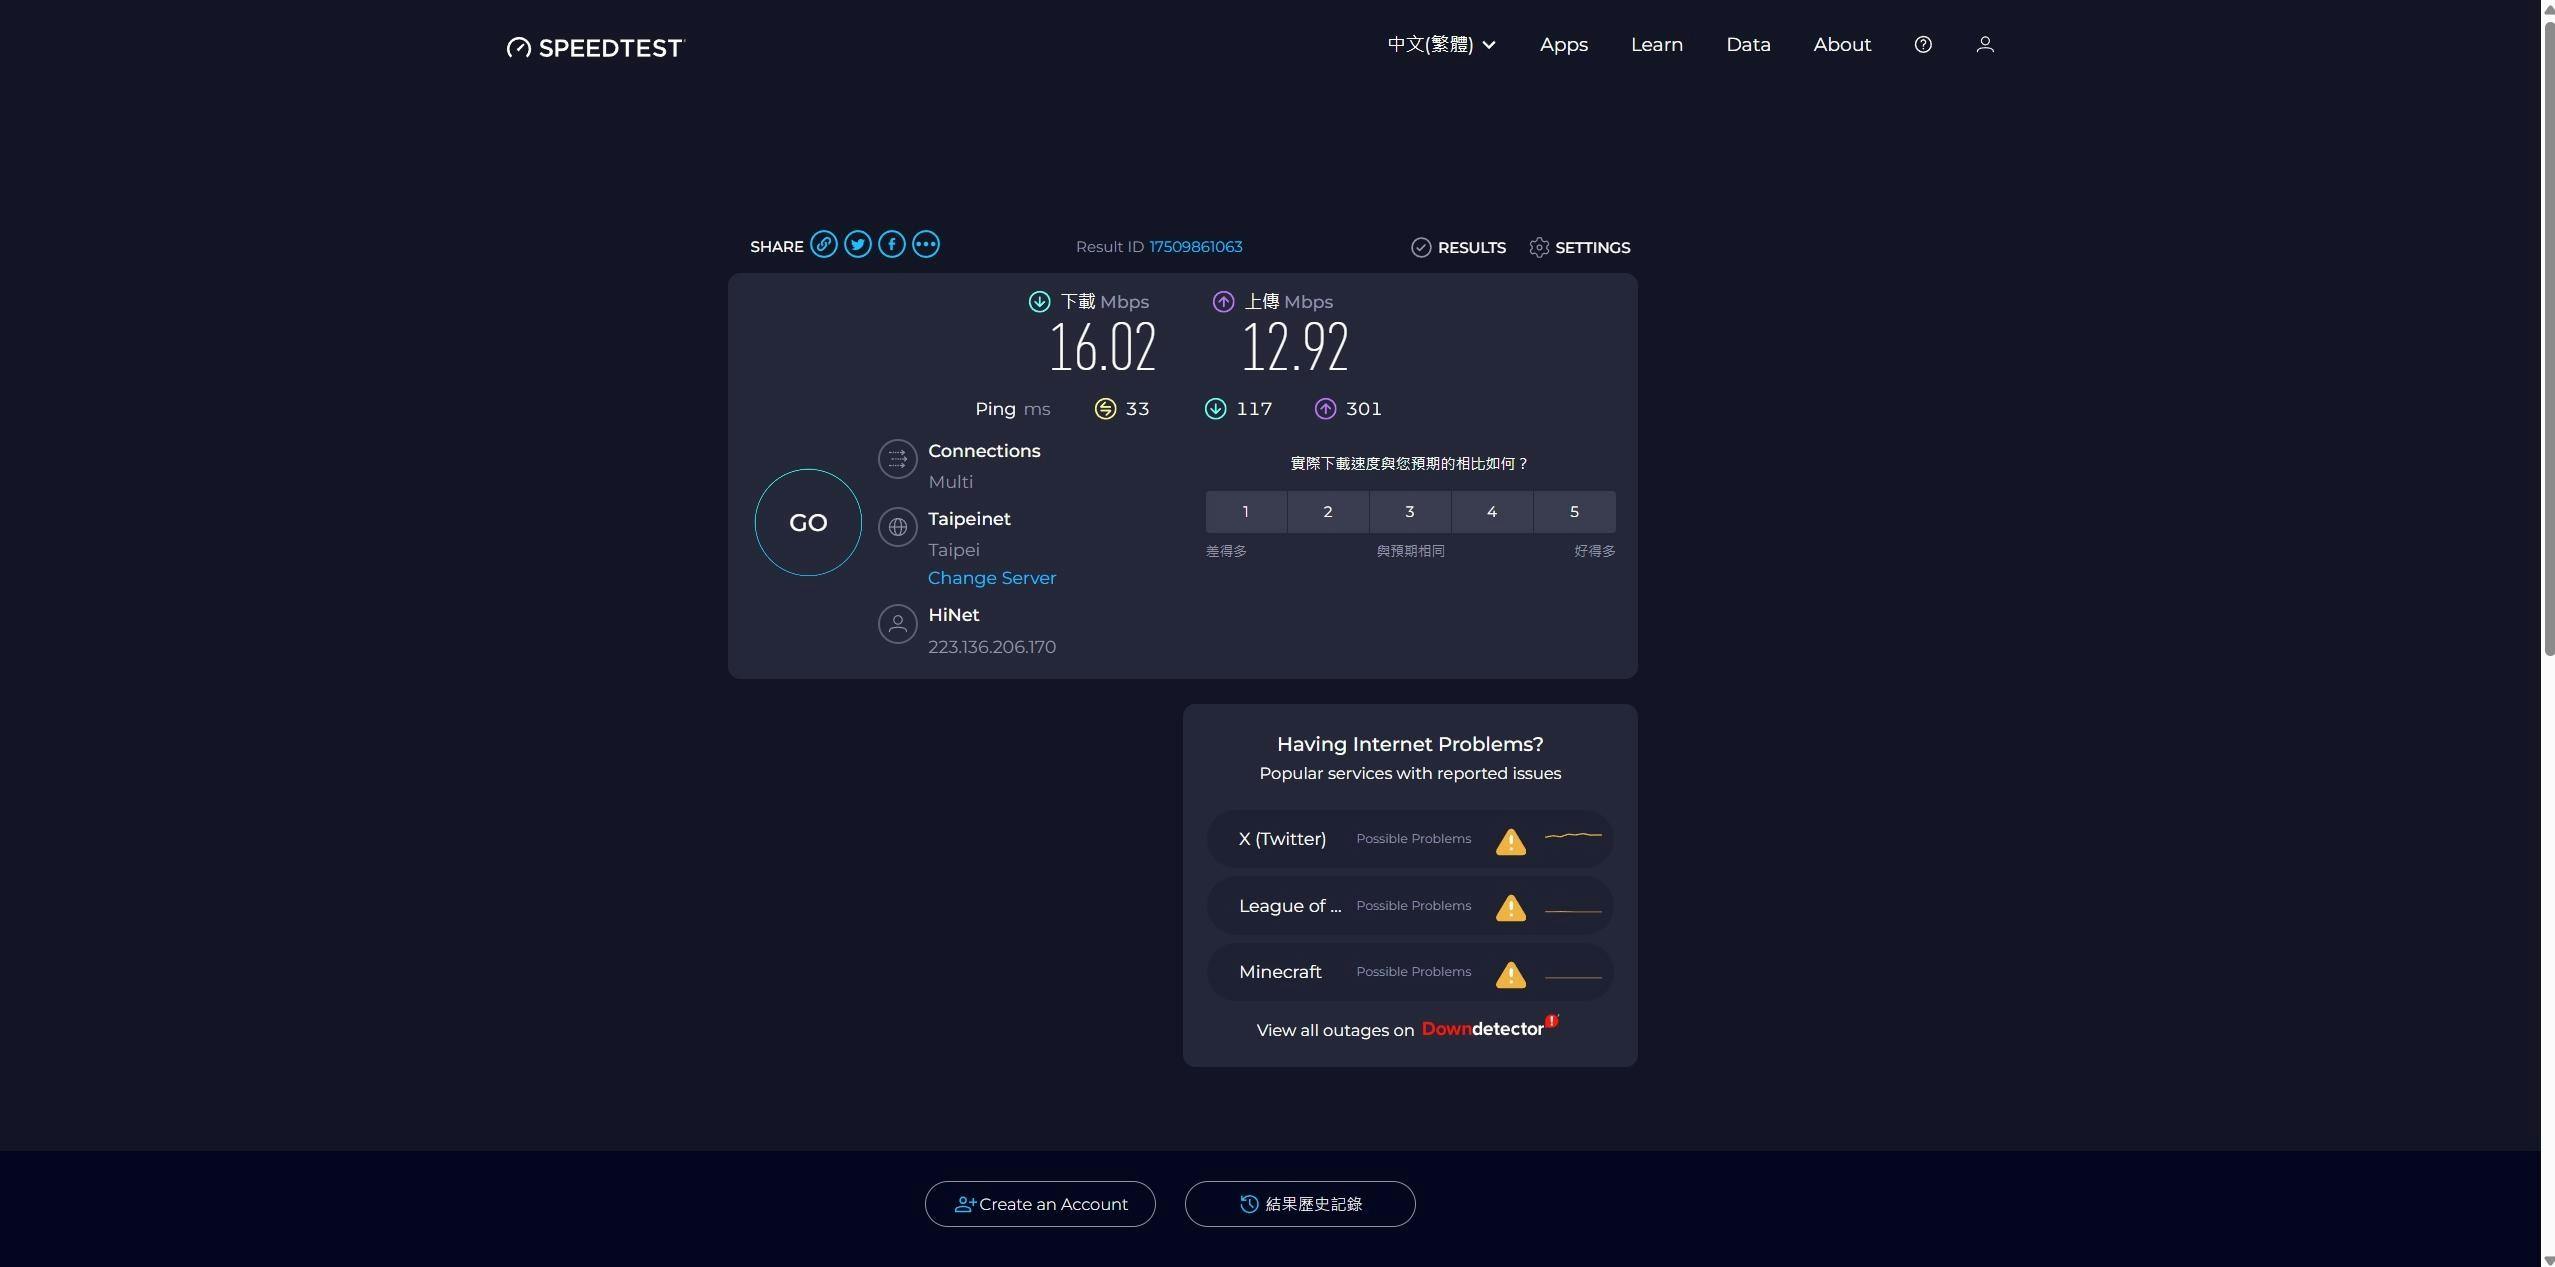Click the Multi connections text
2555x1267 pixels.
click(950, 482)
